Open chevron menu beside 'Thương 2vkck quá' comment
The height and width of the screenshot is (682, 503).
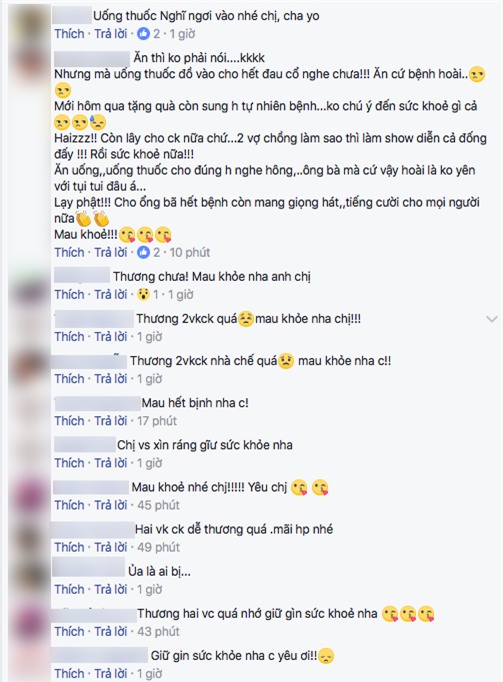click(492, 319)
